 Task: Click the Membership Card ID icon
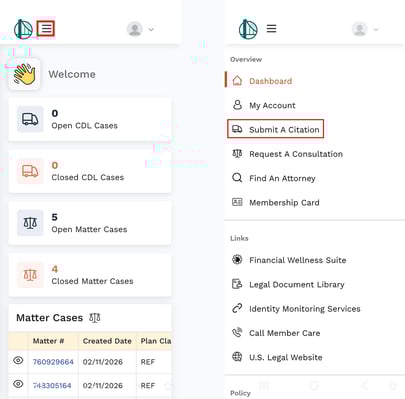[237, 202]
